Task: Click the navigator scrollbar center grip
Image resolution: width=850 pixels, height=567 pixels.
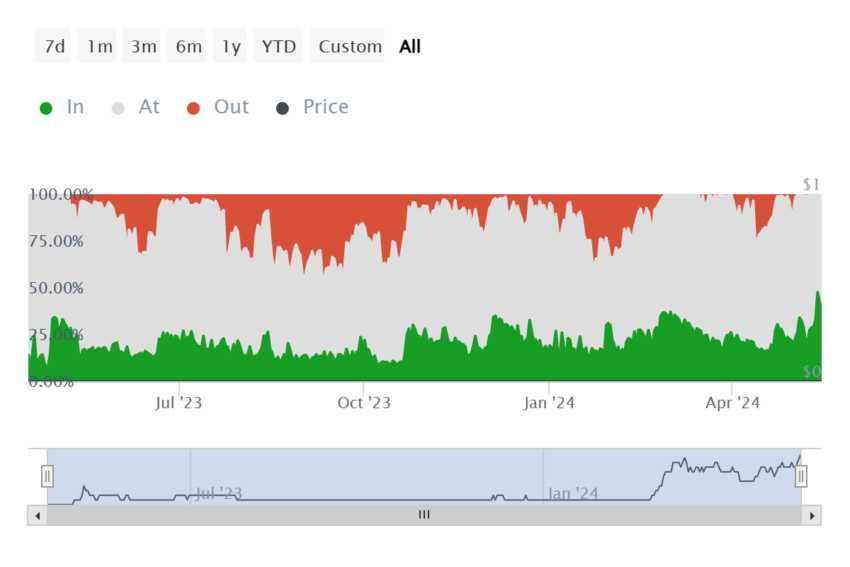Action: (x=424, y=515)
